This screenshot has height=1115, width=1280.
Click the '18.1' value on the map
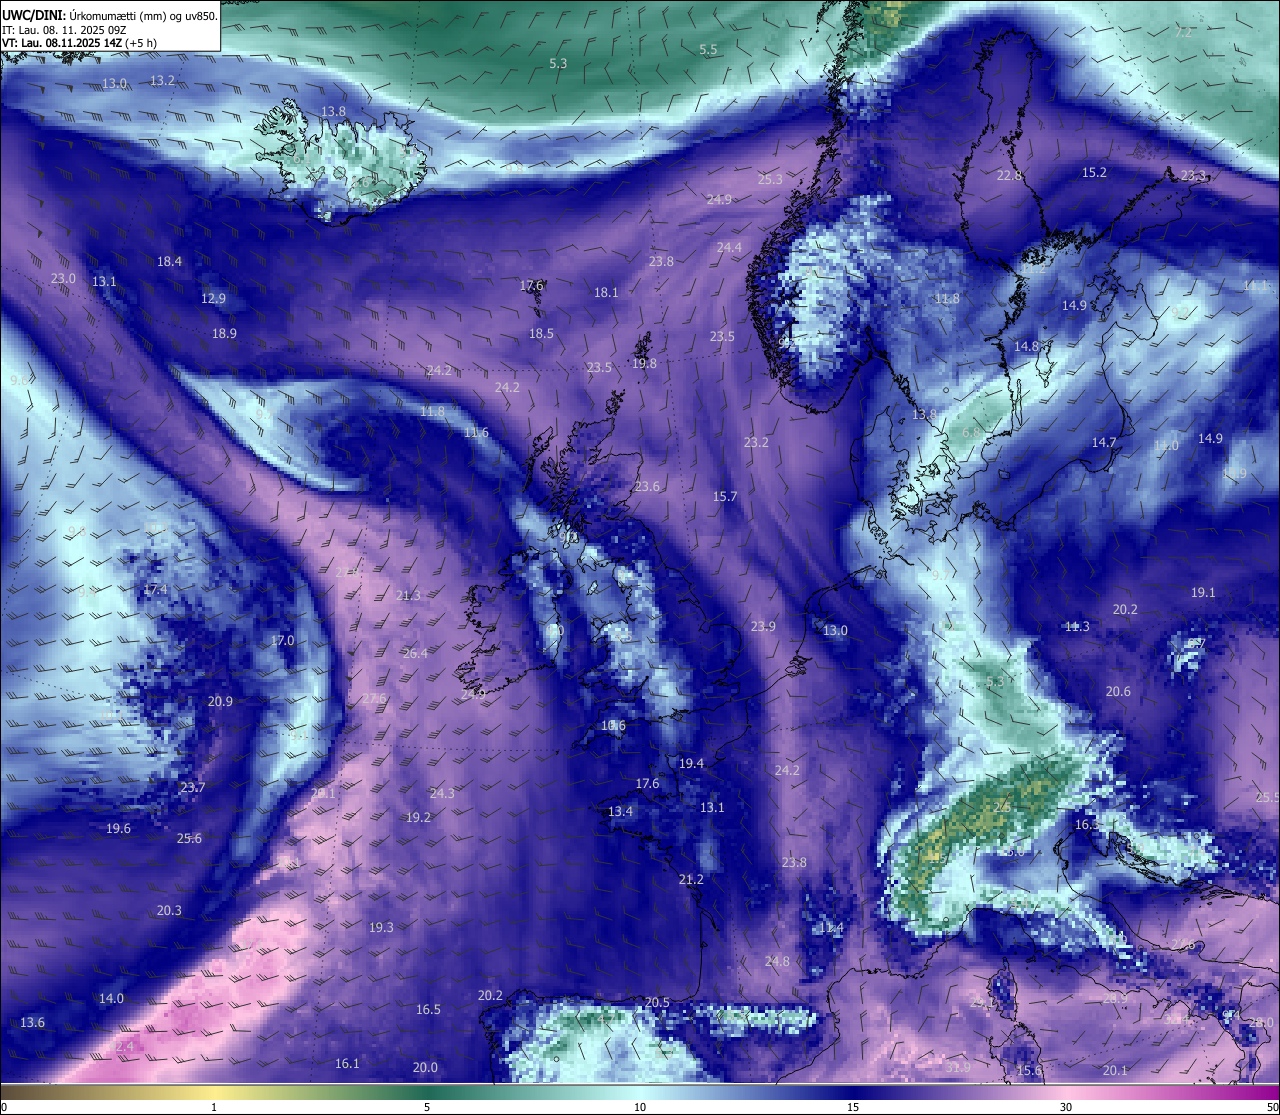point(606,293)
